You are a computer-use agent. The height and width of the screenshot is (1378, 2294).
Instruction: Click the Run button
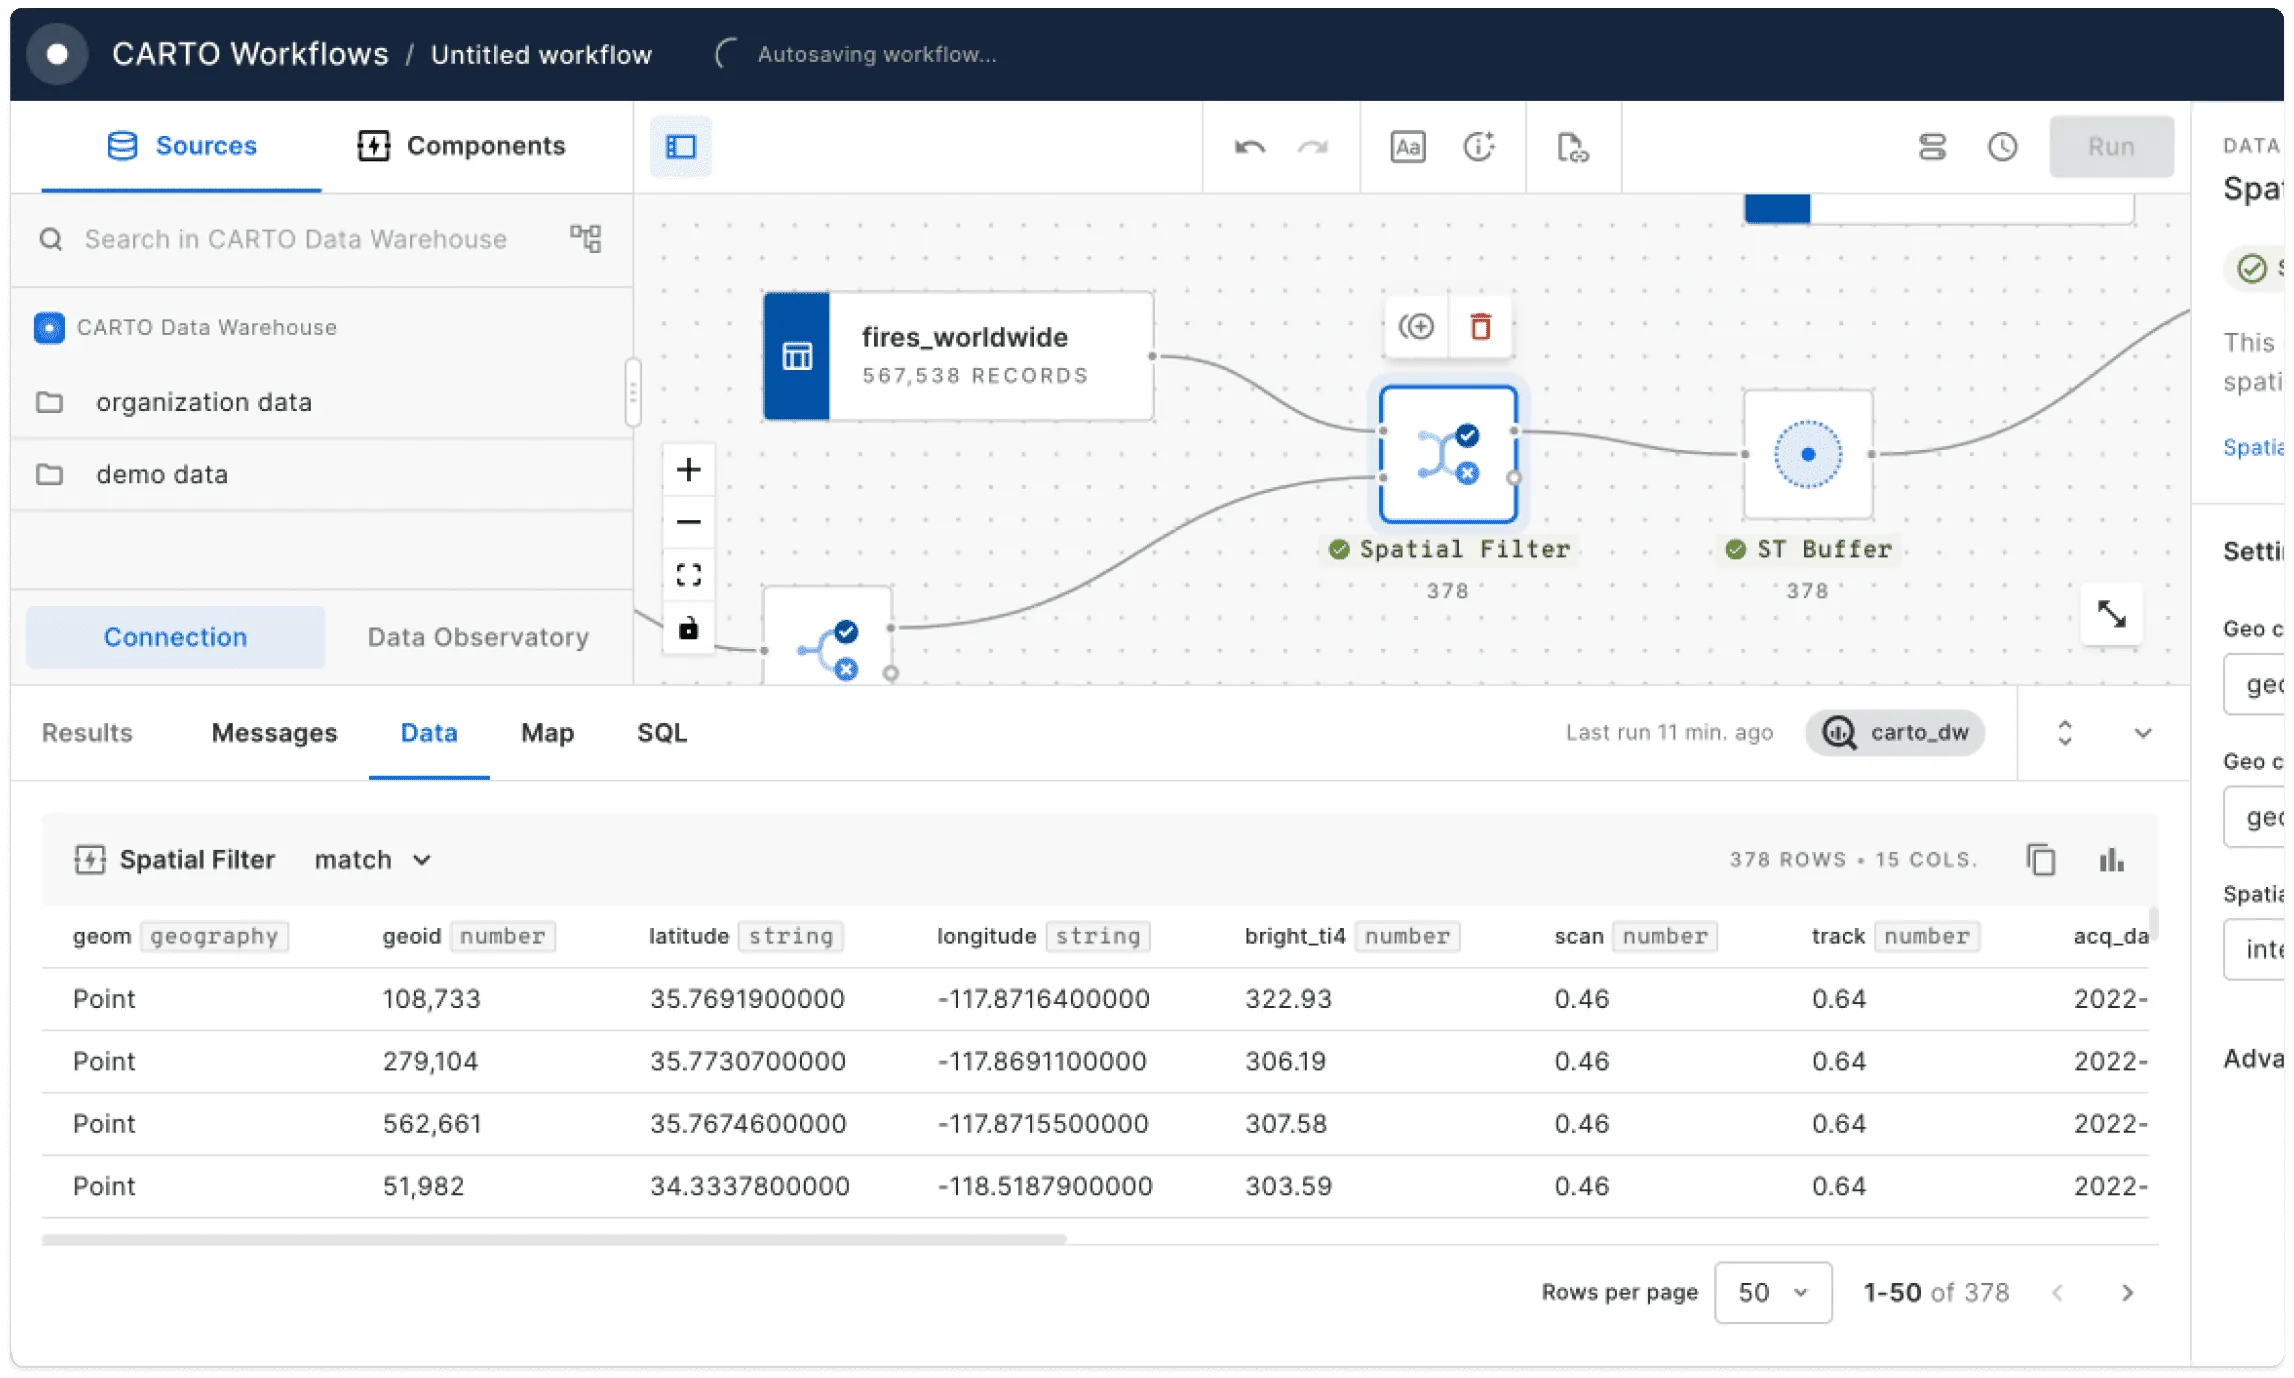pos(2110,147)
